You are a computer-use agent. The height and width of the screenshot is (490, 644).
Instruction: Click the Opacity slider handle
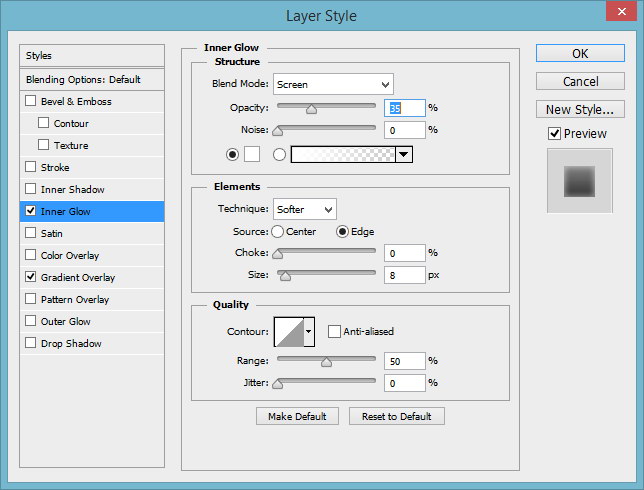pos(311,109)
